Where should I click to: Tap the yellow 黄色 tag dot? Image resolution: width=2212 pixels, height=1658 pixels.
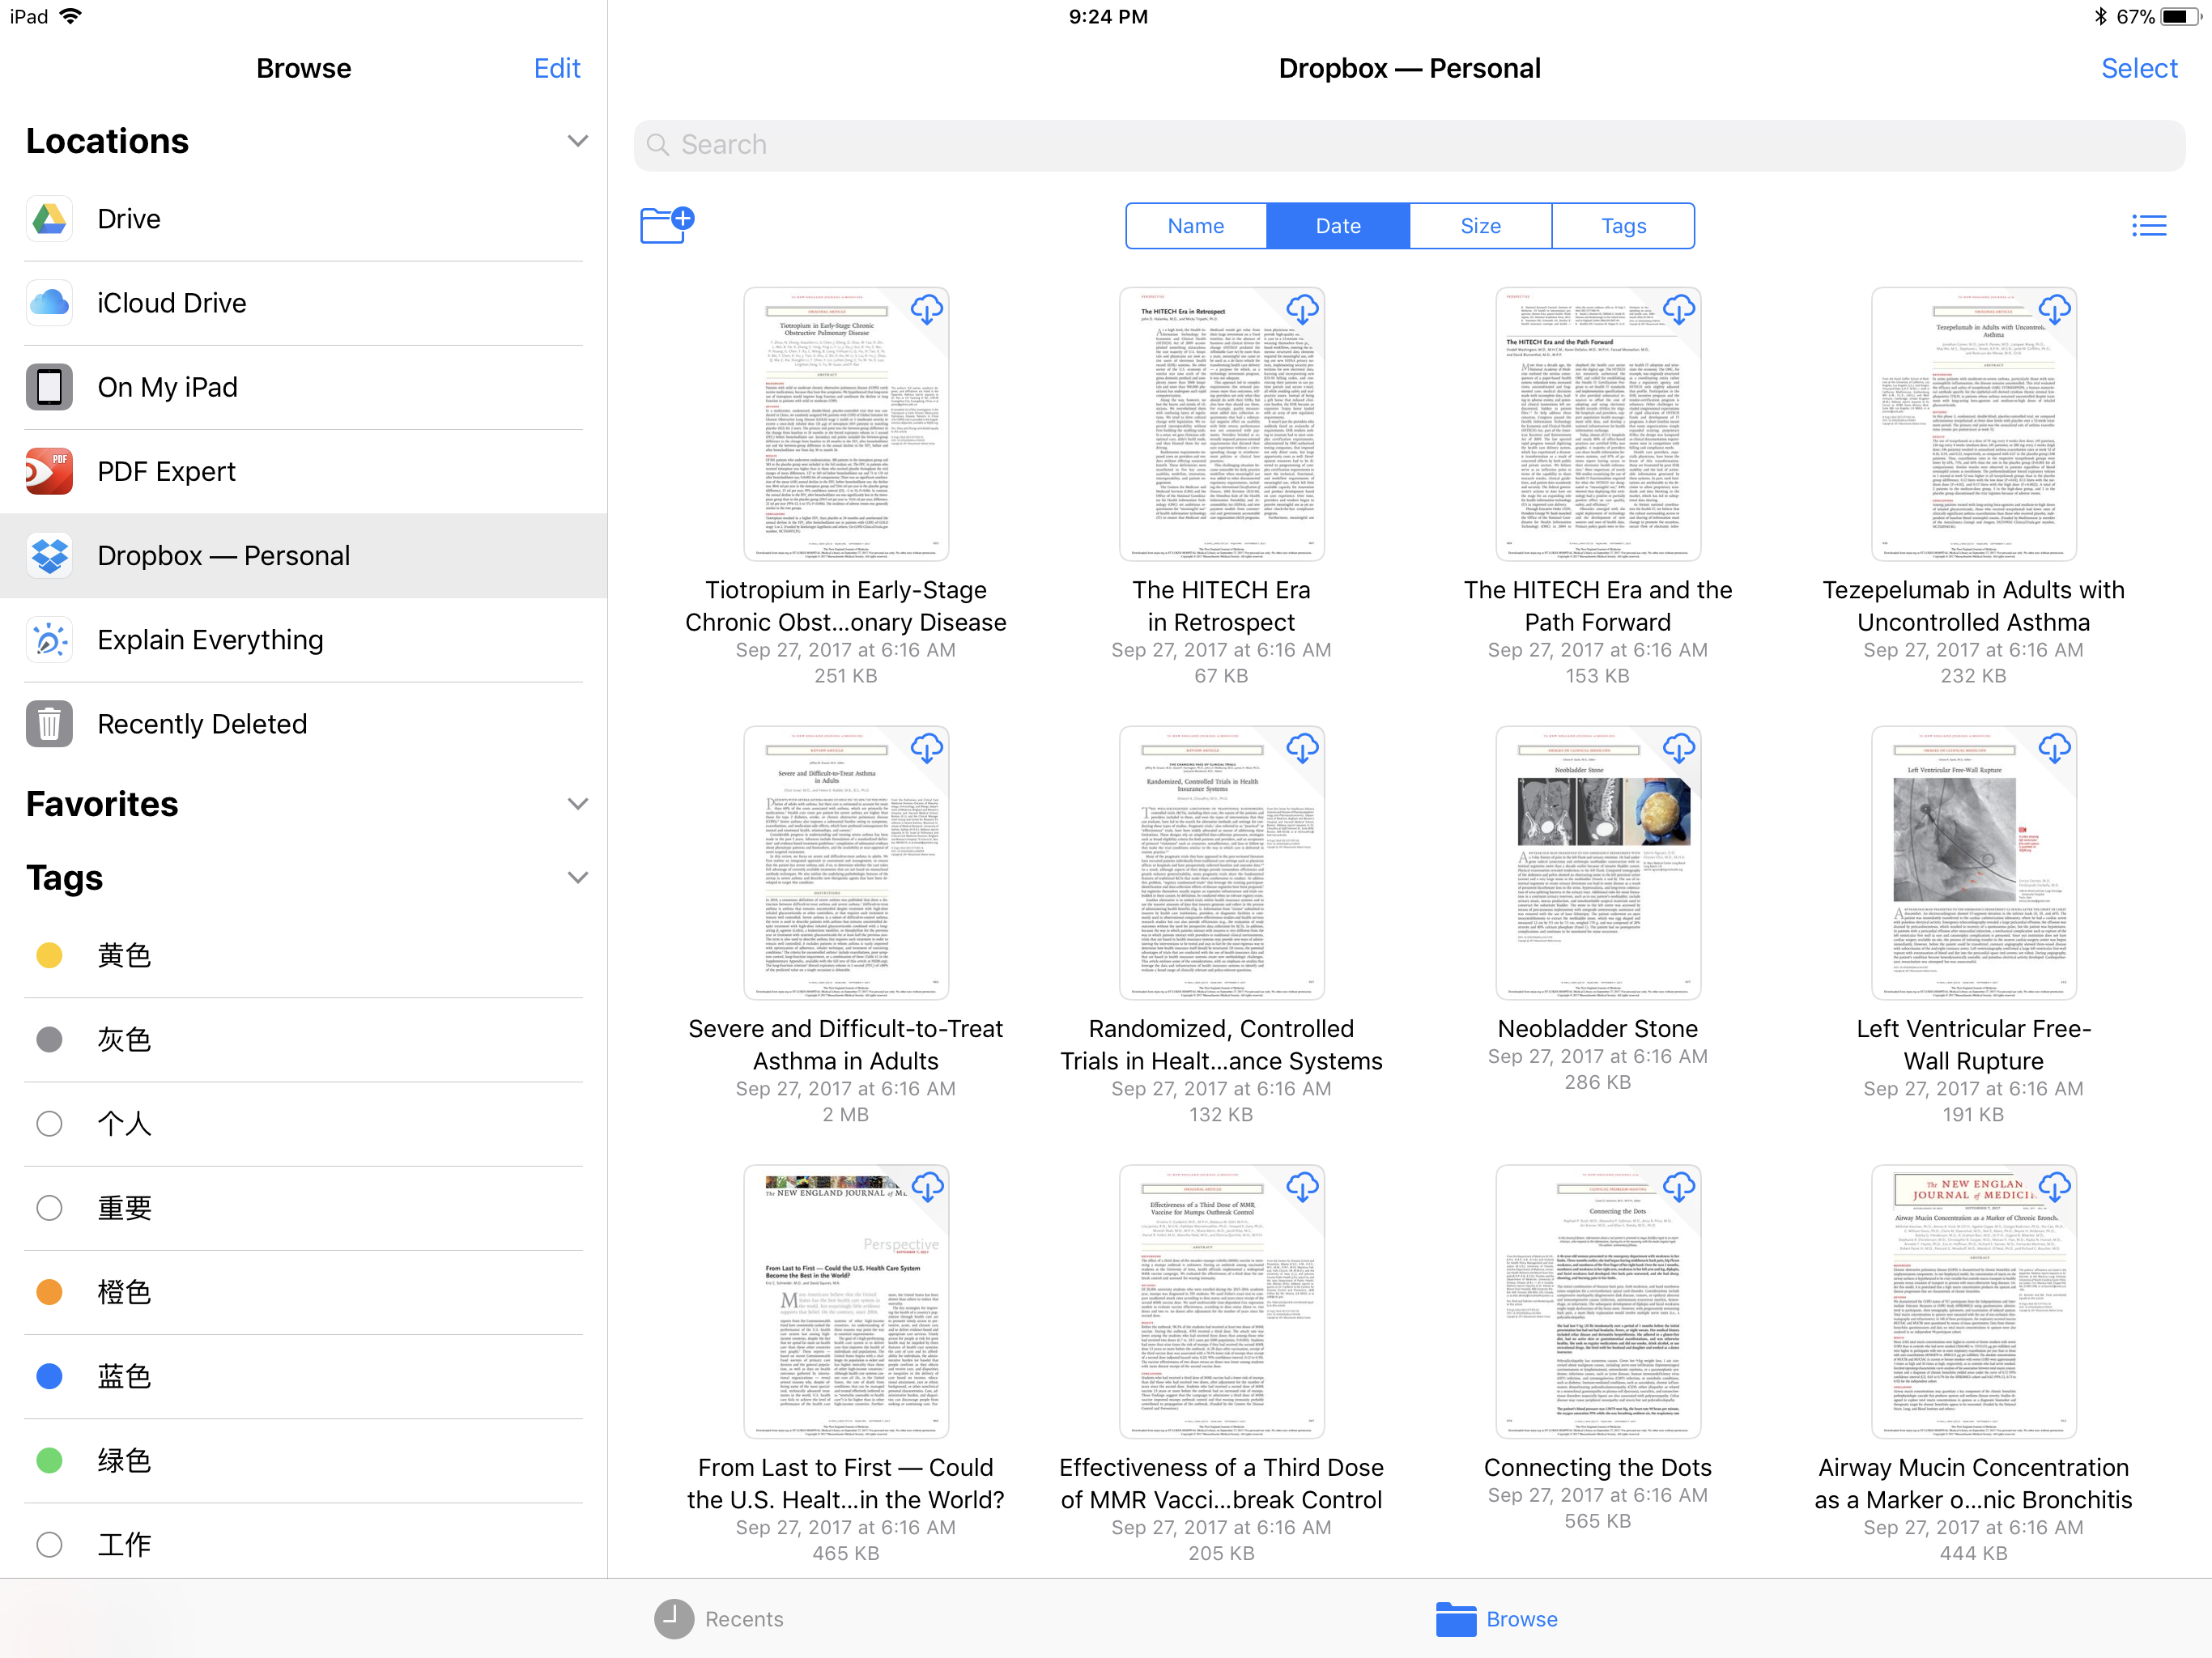(x=49, y=955)
